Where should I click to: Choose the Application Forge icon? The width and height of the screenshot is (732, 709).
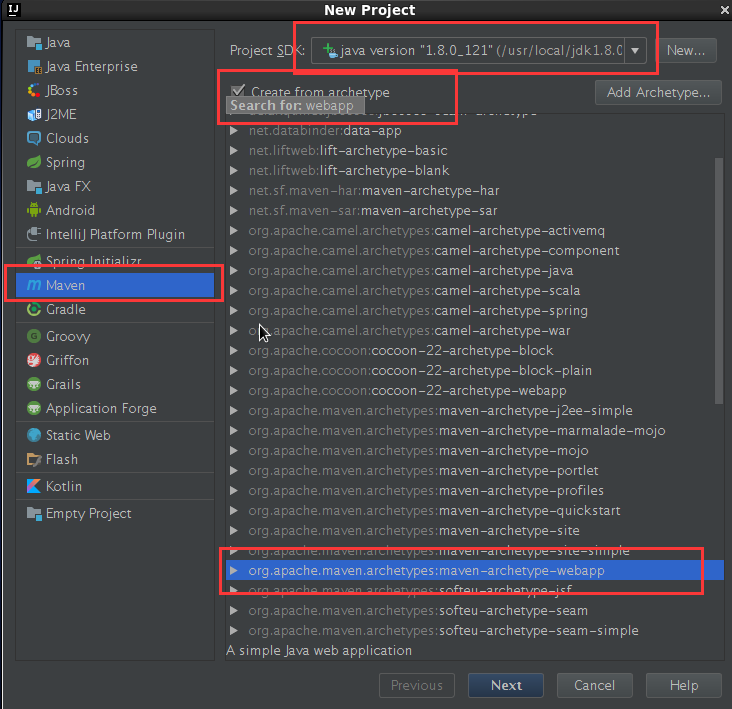[x=34, y=408]
